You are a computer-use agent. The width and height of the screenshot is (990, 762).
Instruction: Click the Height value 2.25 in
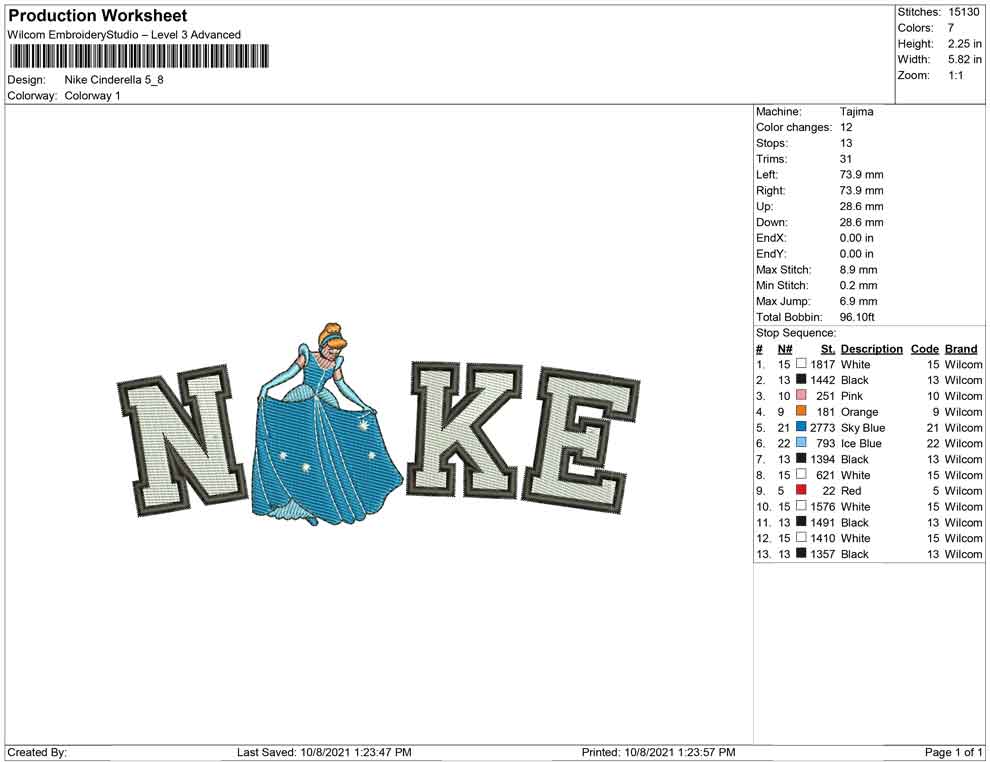coord(964,44)
